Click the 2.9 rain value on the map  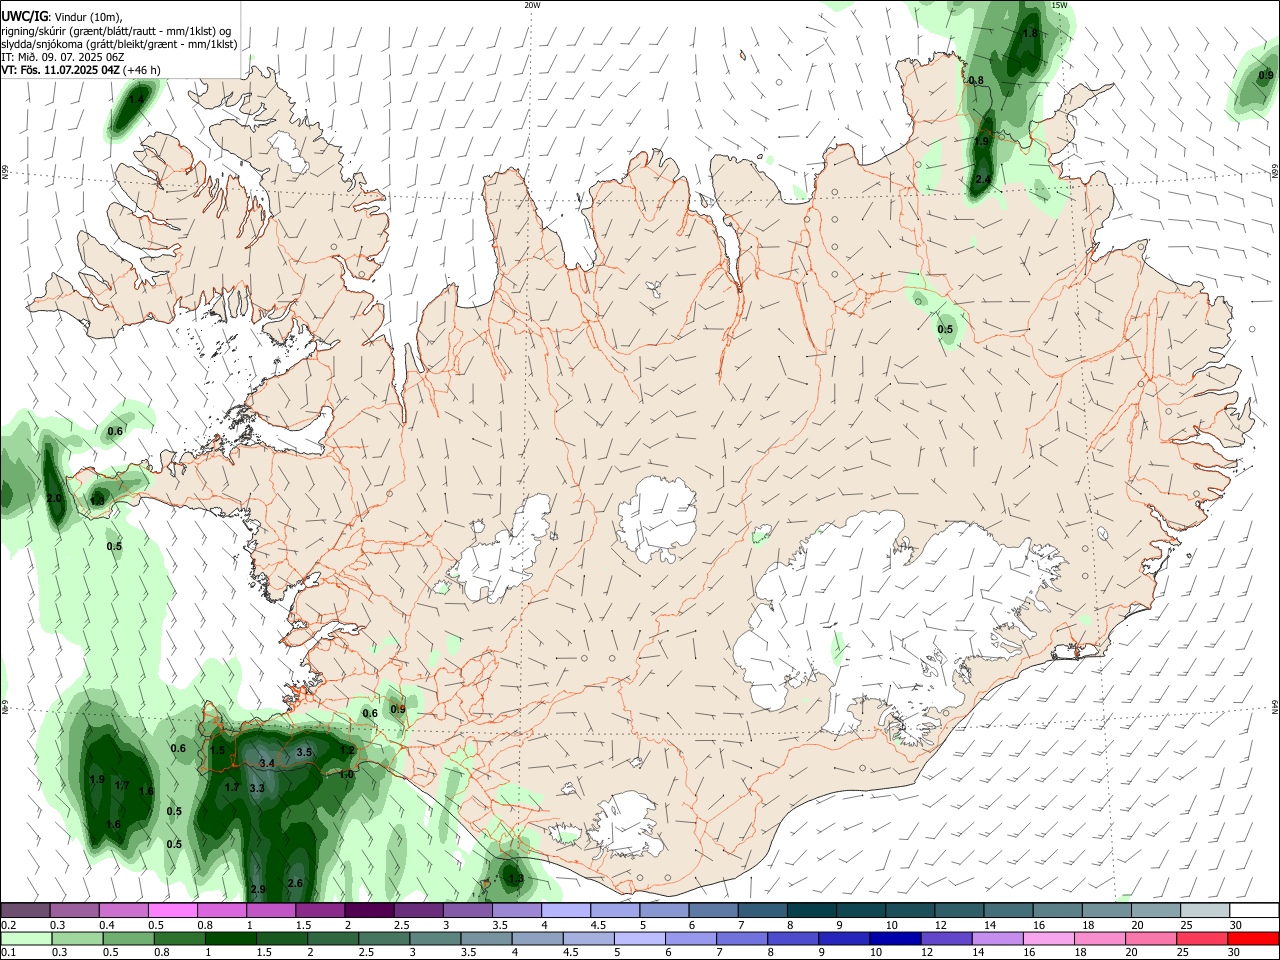click(258, 889)
